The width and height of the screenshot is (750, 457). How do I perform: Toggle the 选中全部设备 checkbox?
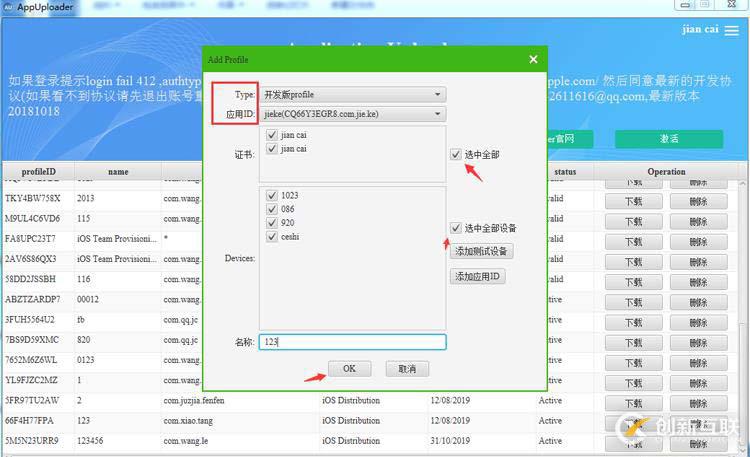pos(455,228)
